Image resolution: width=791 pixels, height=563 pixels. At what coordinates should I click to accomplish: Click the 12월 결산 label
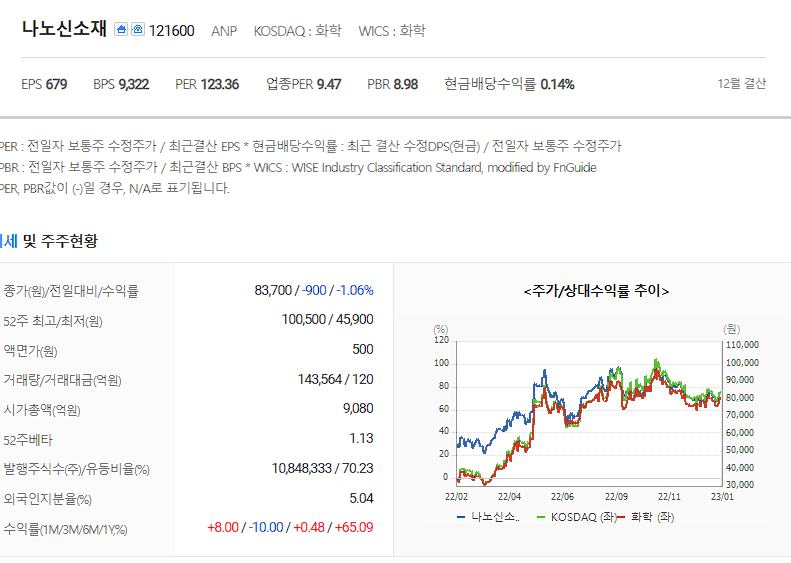coord(742,84)
